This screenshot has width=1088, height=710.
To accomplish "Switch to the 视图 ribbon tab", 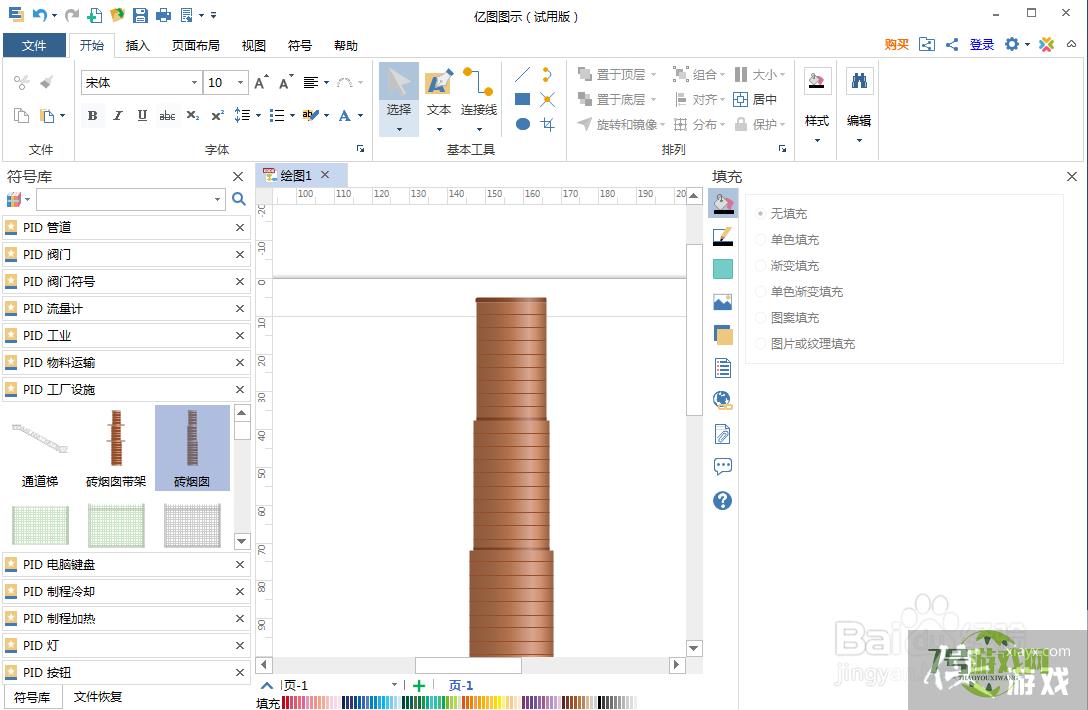I will [253, 46].
